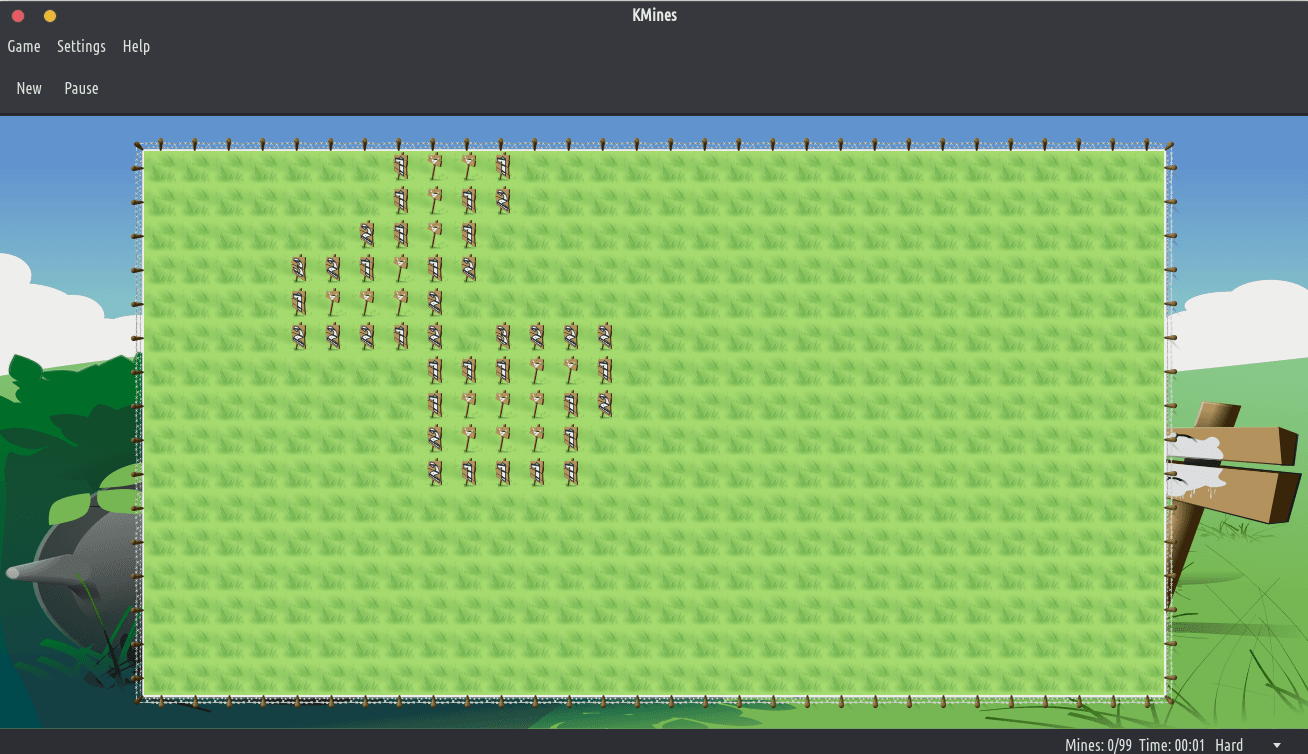Minimize KMines using the yellow button
Image resolution: width=1308 pixels, height=754 pixels.
pos(50,16)
